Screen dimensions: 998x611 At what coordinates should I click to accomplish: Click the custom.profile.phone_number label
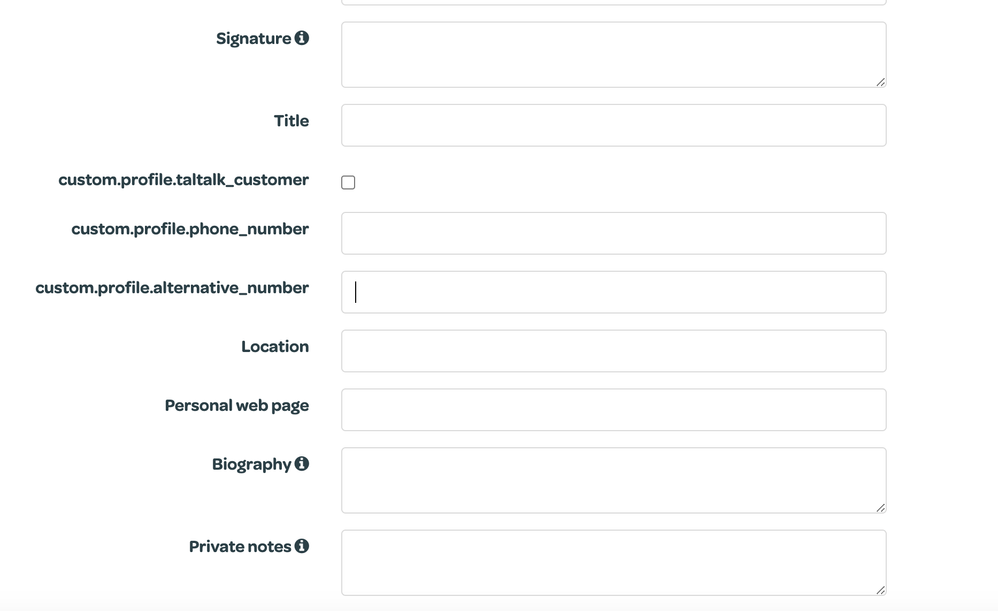pyautogui.click(x=189, y=229)
